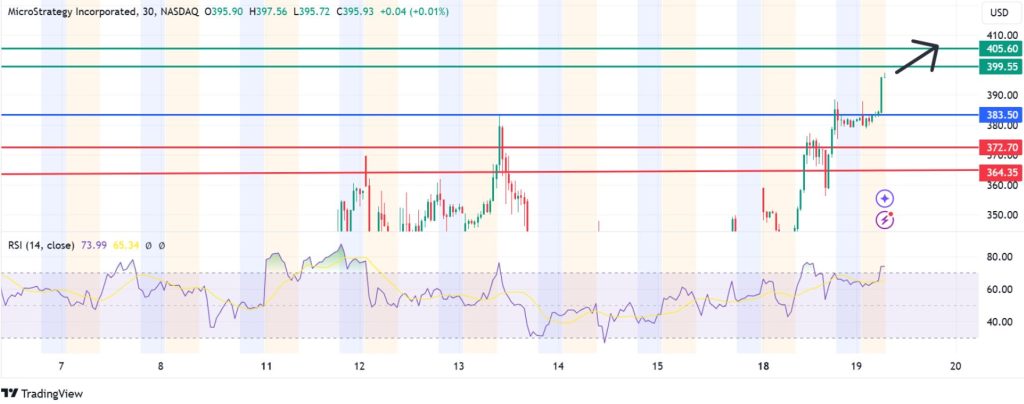Viewport: 1024px width, 404px height.
Task: Click the RSI axis value 60.00
Action: (999, 289)
